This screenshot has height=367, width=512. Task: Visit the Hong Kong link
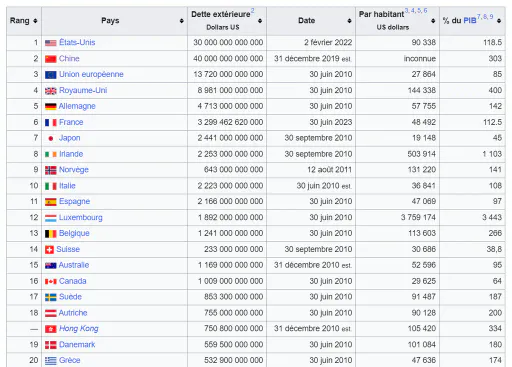coord(79,329)
